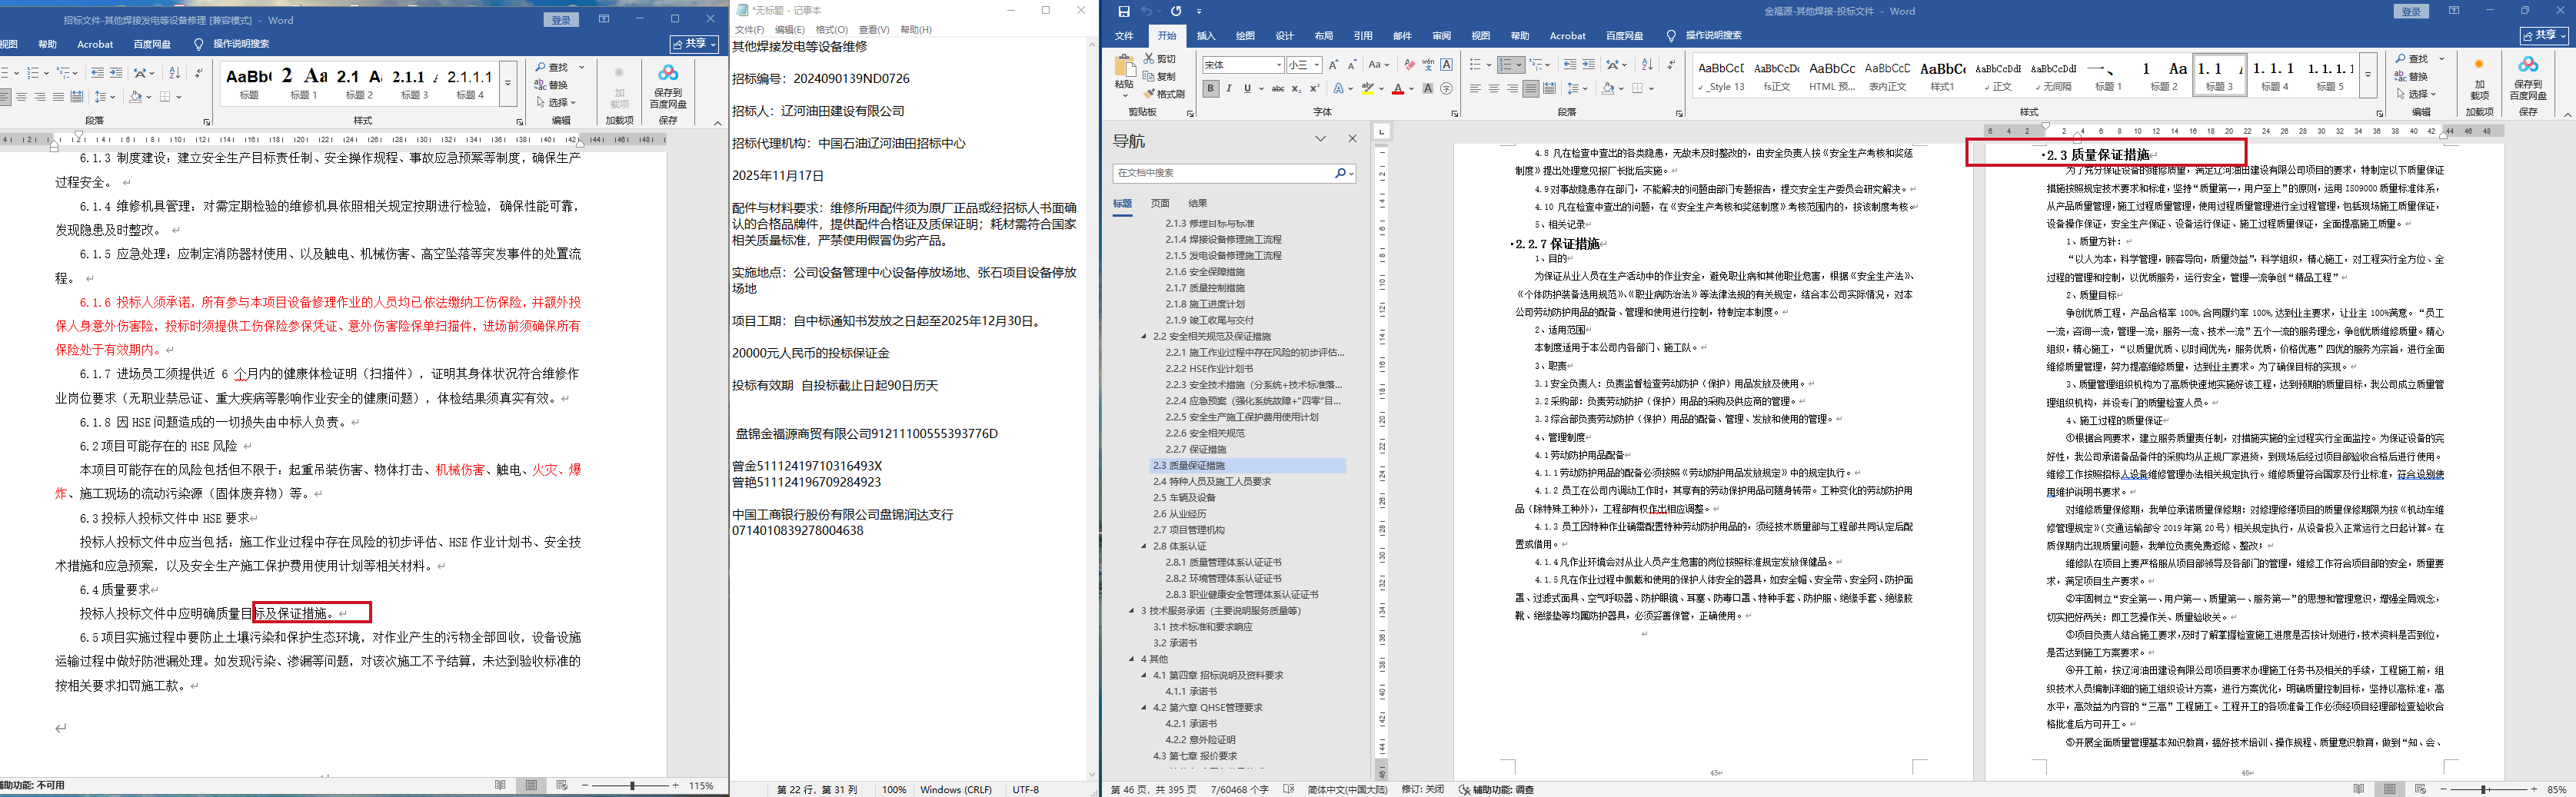Collapse the 2.8 体系认证 tree node
Image resolution: width=2576 pixels, height=797 pixels.
[1144, 546]
